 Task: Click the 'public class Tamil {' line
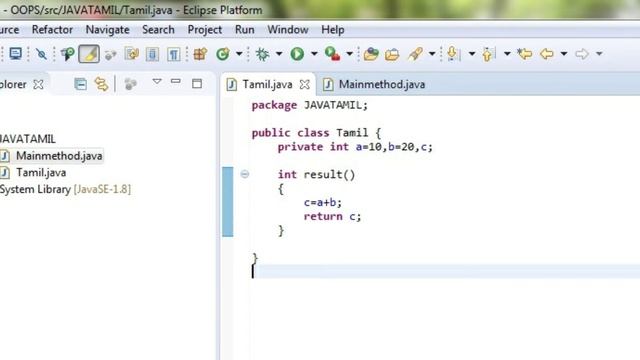pyautogui.click(x=316, y=133)
